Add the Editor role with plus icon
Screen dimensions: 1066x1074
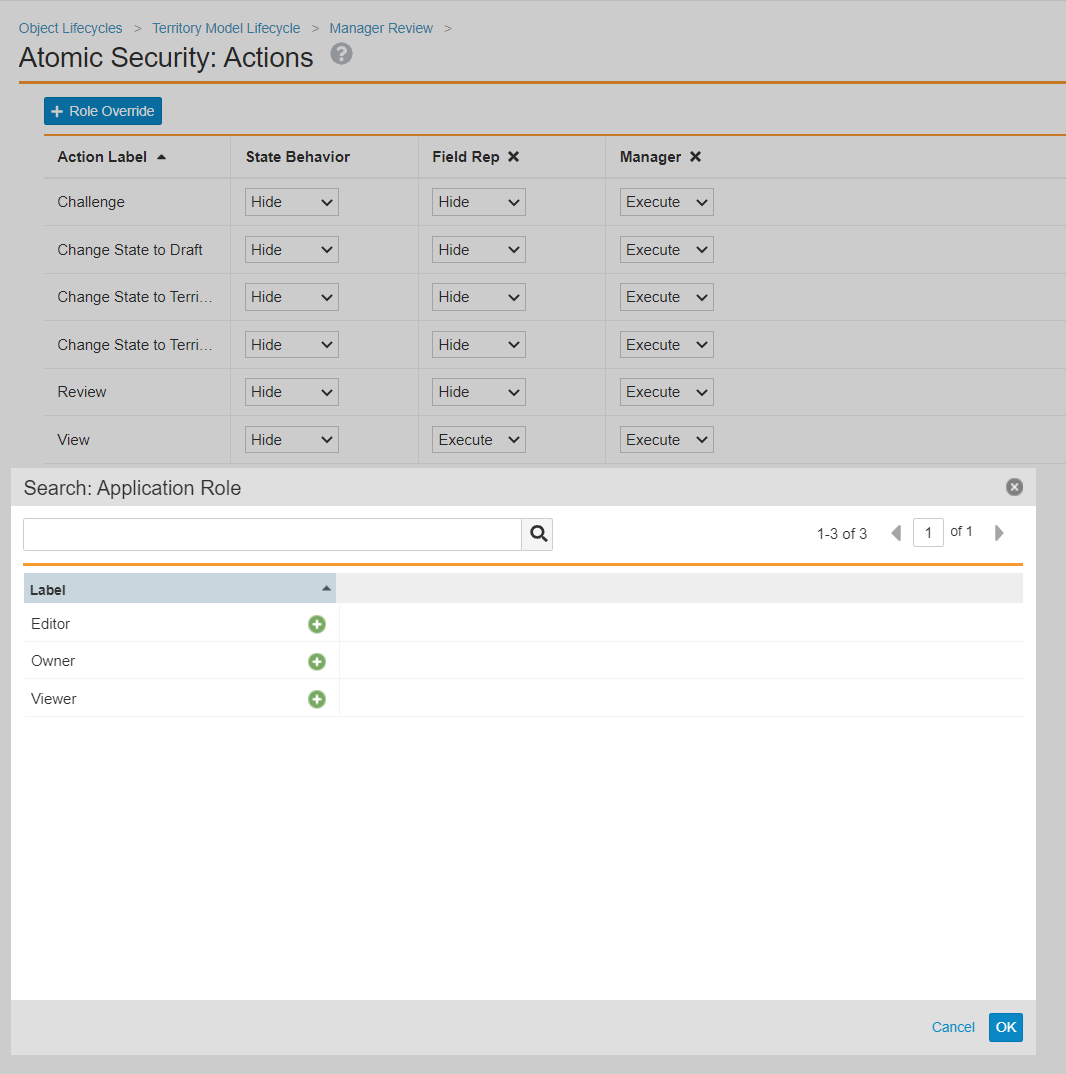(x=317, y=624)
